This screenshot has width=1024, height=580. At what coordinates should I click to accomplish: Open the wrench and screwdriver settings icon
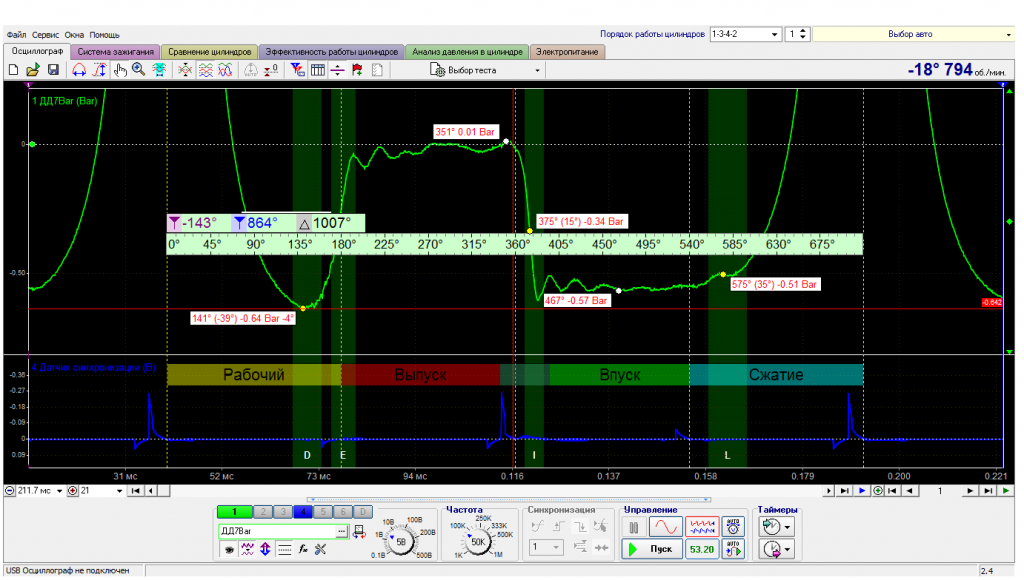321,550
